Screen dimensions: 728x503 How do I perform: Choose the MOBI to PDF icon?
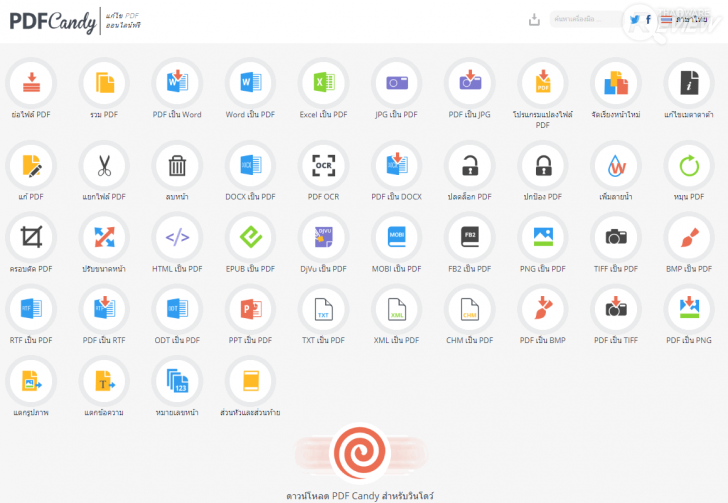pyautogui.click(x=397, y=237)
